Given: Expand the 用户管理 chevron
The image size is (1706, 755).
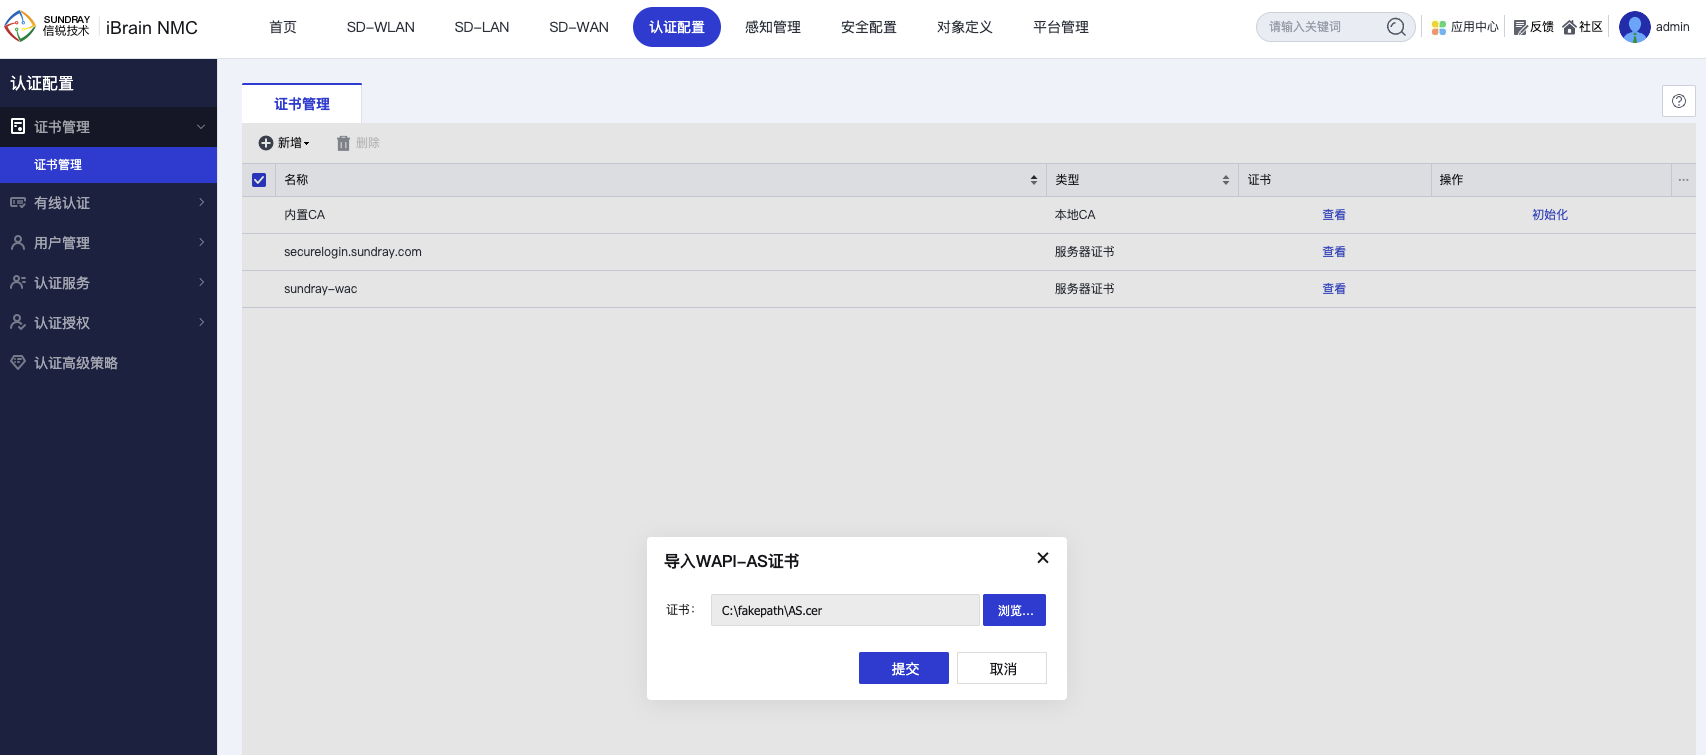Looking at the screenshot, I should (201, 242).
